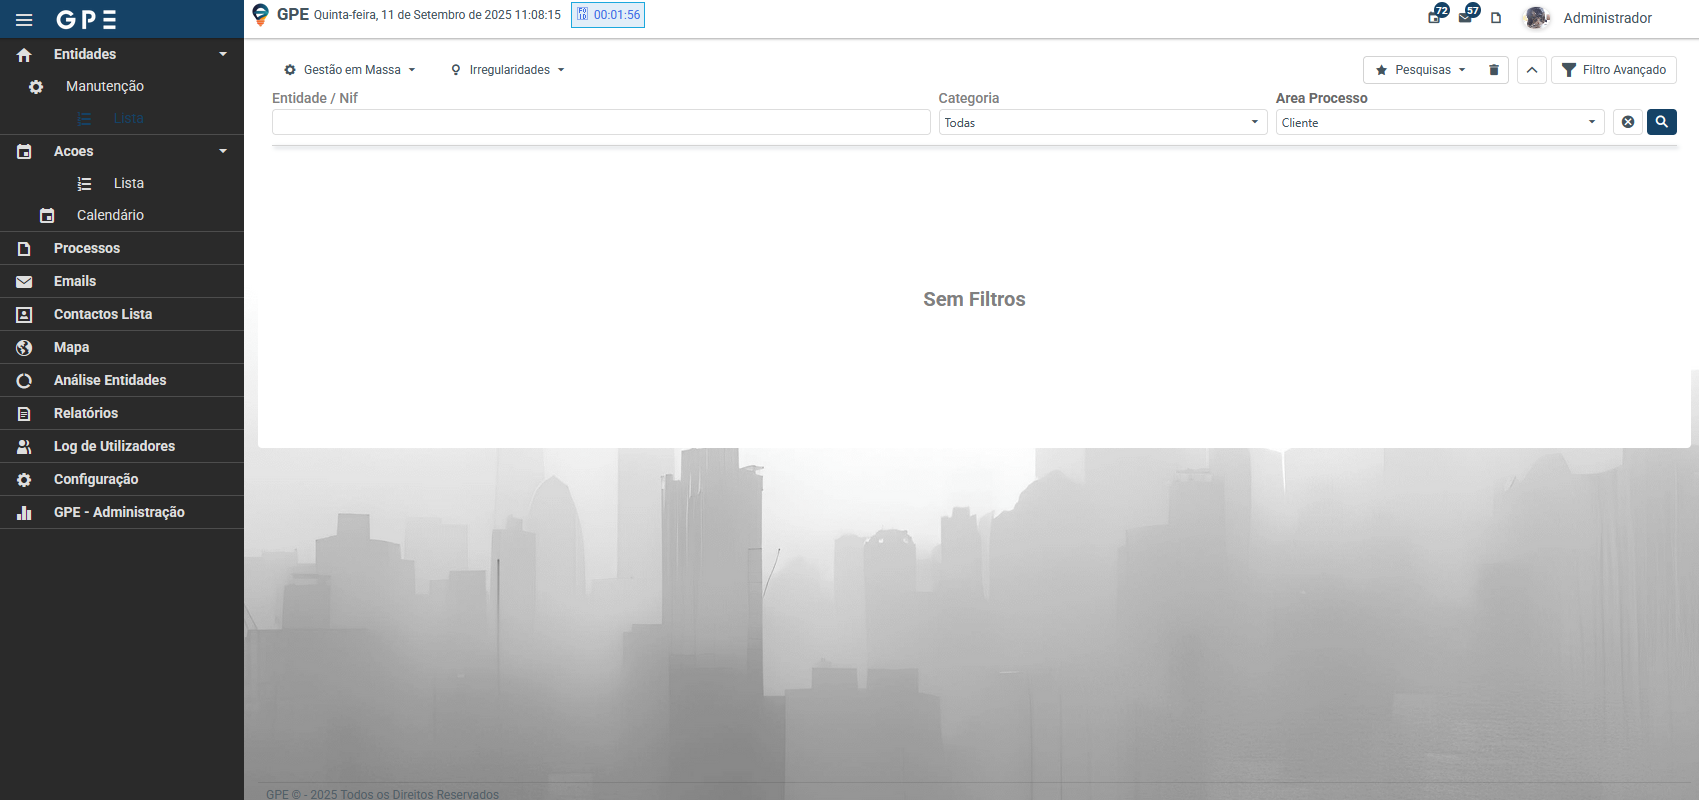This screenshot has height=800, width=1699.
Task: Open Calendário in the sidebar
Action: (110, 215)
